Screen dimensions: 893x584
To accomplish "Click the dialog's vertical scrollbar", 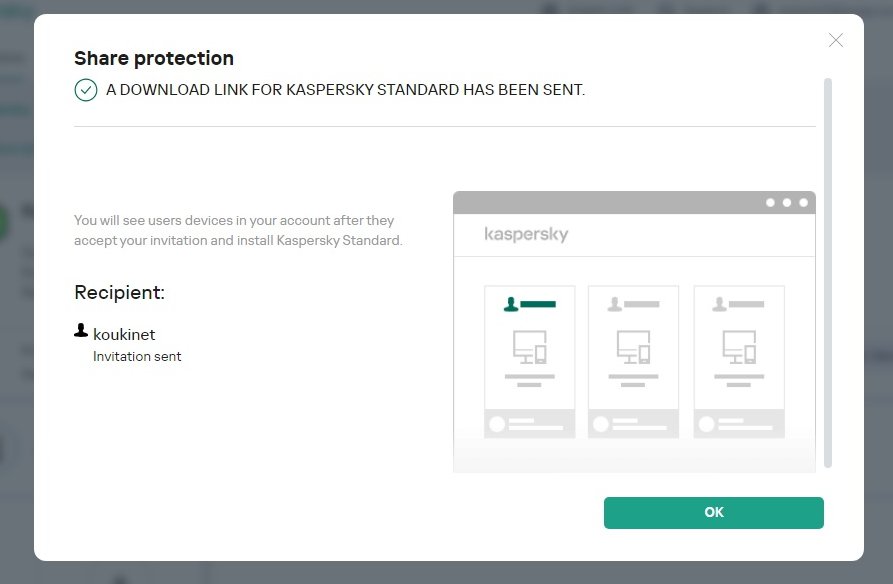I will (827, 270).
